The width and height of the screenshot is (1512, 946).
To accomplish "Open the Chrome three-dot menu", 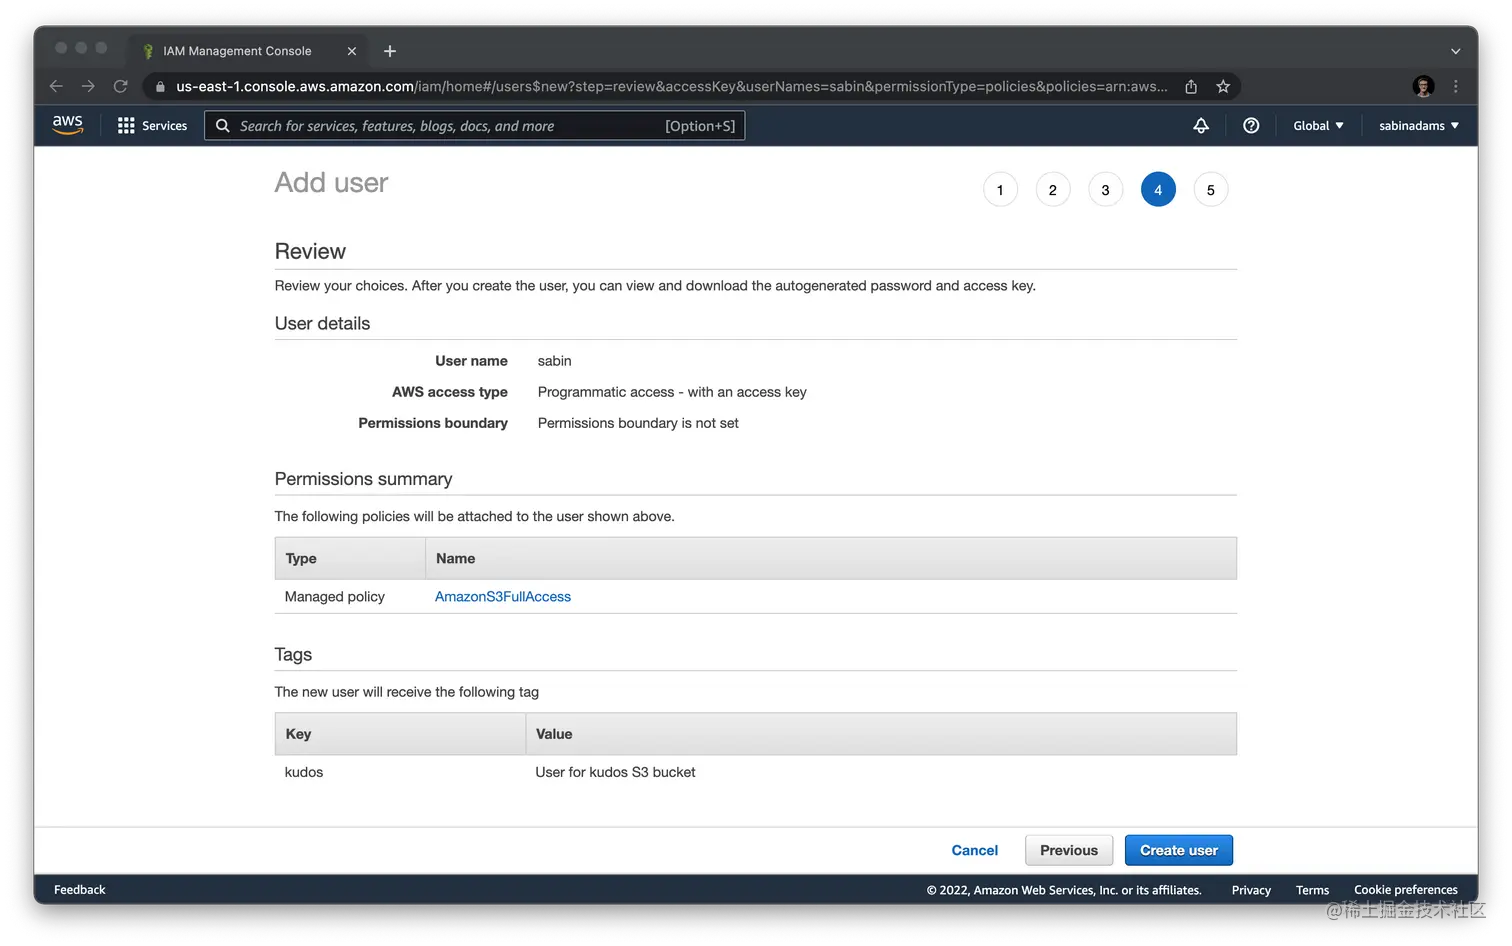I will click(x=1455, y=86).
